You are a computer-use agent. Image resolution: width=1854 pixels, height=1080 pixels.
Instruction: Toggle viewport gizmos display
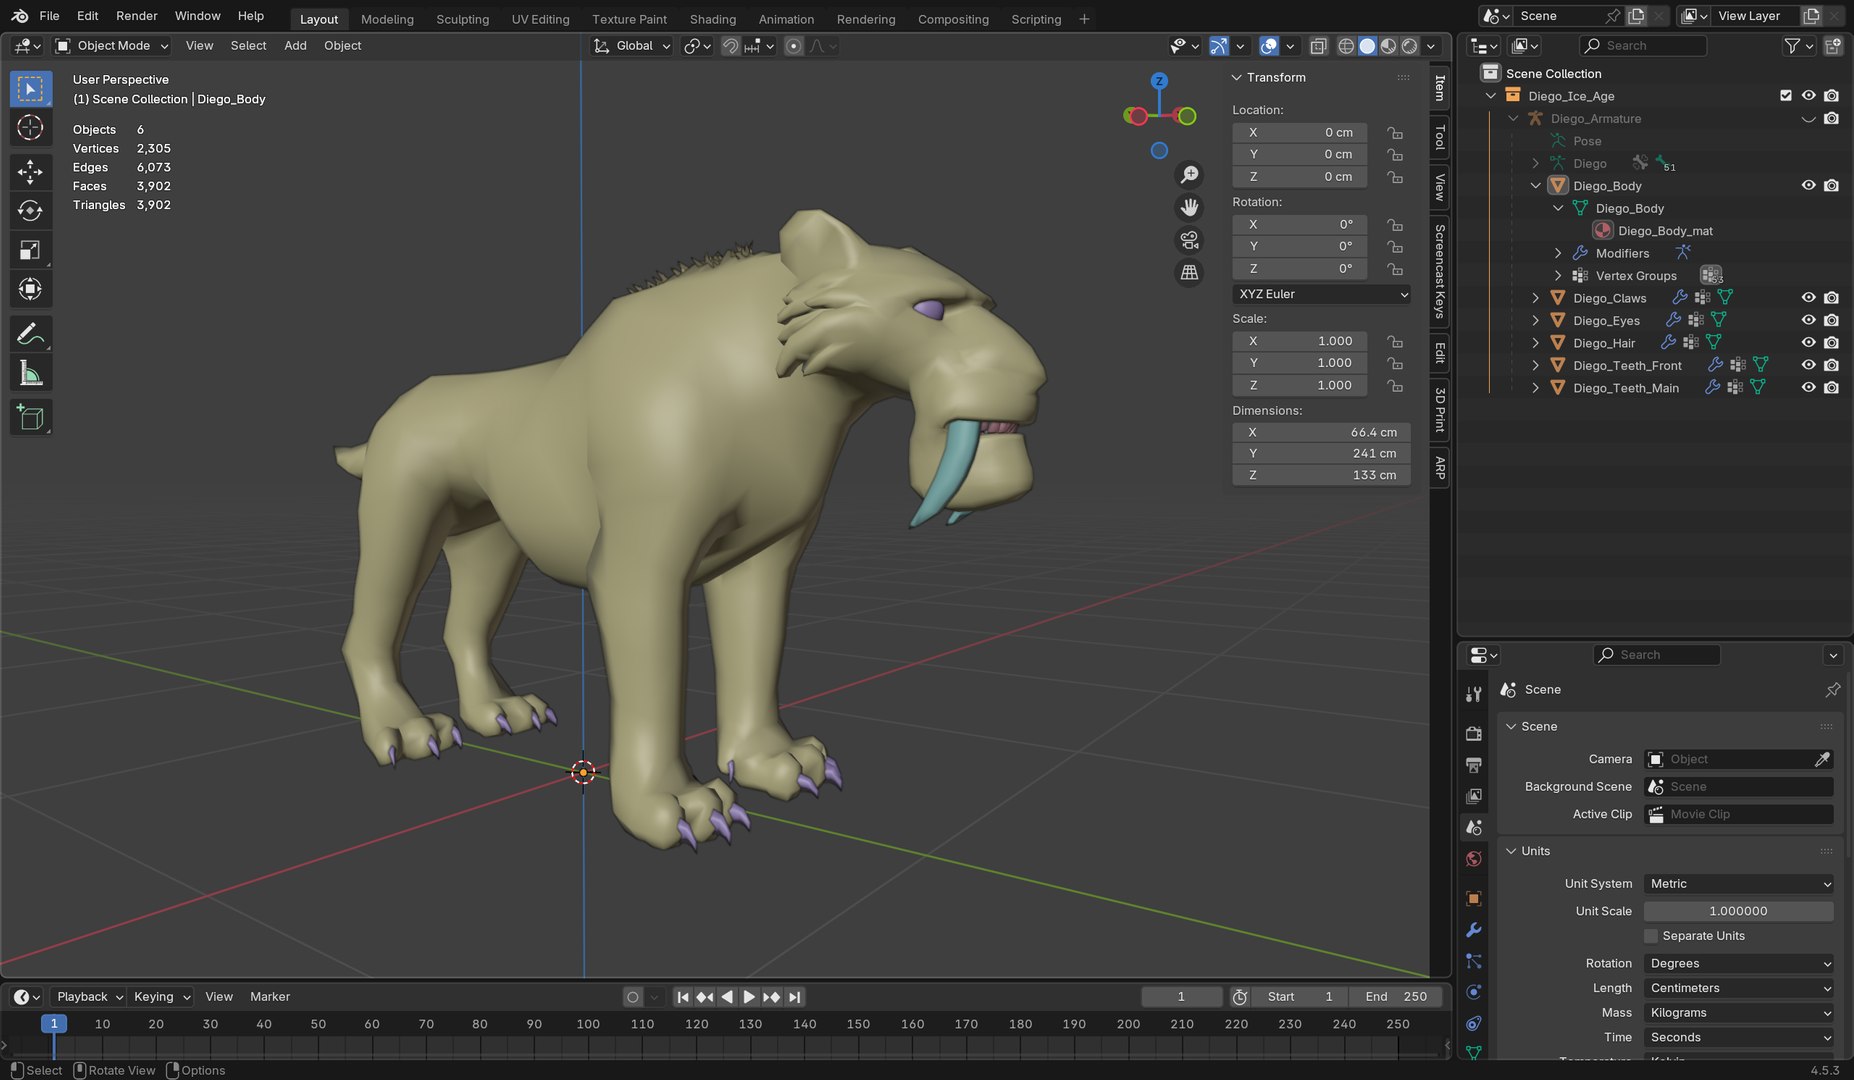pyautogui.click(x=1219, y=46)
